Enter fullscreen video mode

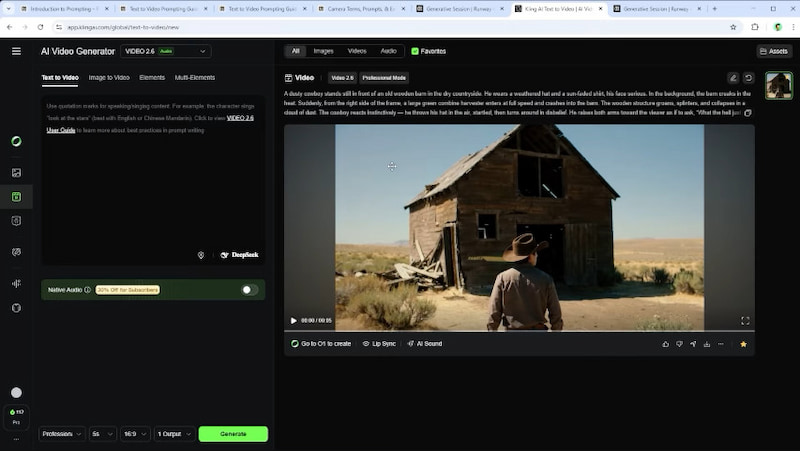745,321
